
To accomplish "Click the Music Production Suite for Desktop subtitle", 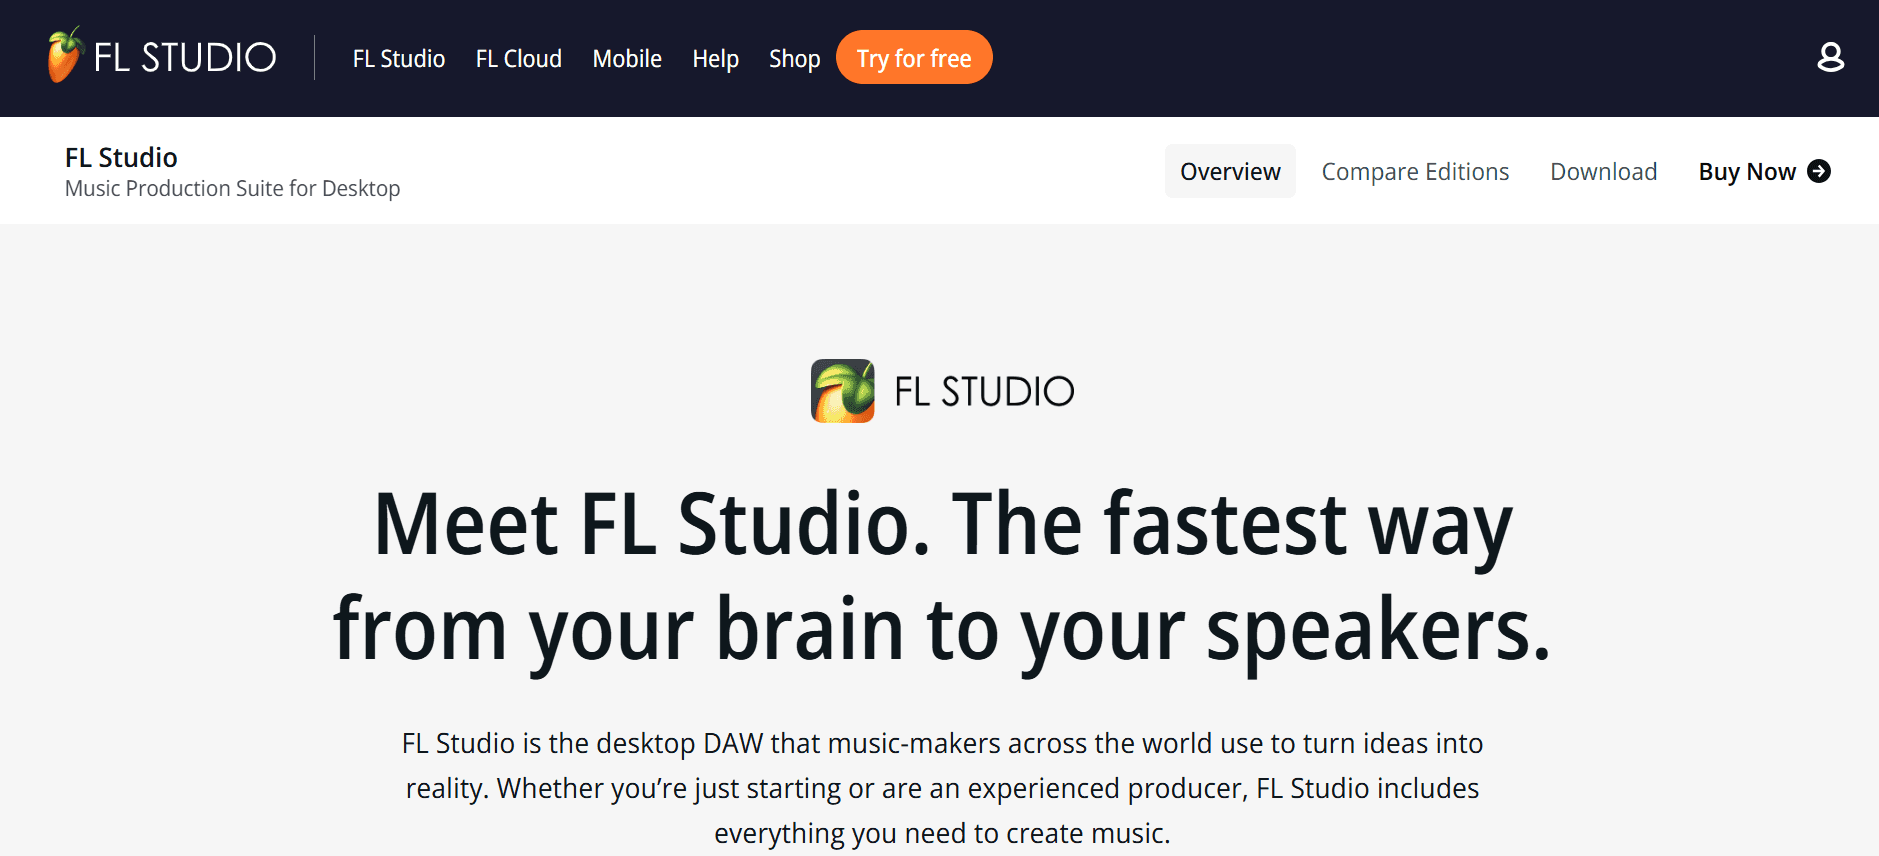I will pos(232,189).
